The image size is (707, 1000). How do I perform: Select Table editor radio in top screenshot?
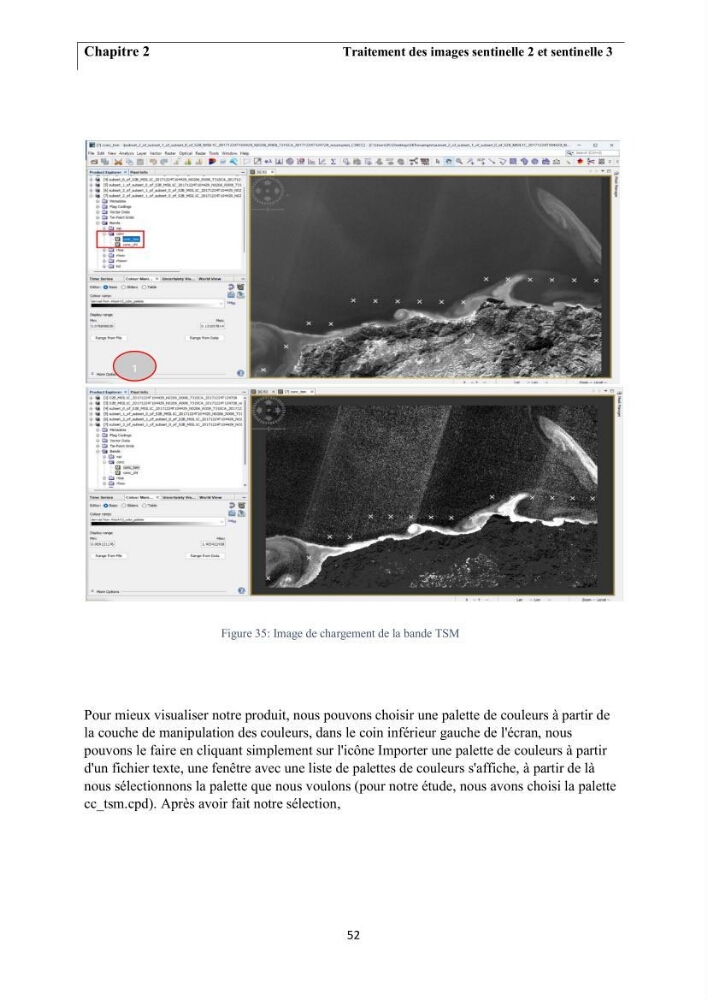pyautogui.click(x=144, y=287)
